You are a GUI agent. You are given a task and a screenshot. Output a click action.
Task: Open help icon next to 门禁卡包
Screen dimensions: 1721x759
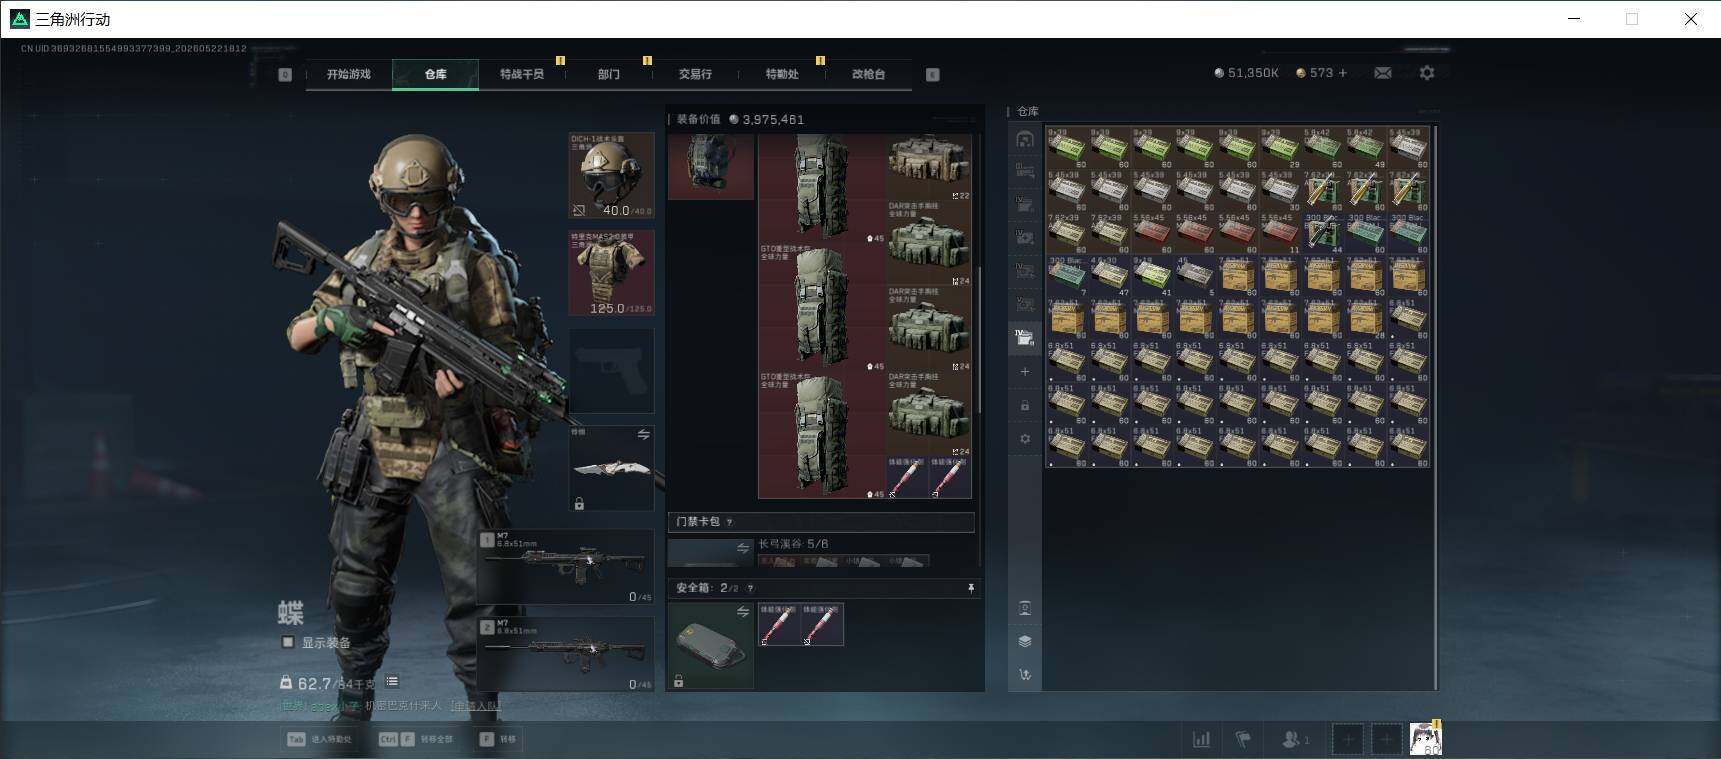point(729,522)
